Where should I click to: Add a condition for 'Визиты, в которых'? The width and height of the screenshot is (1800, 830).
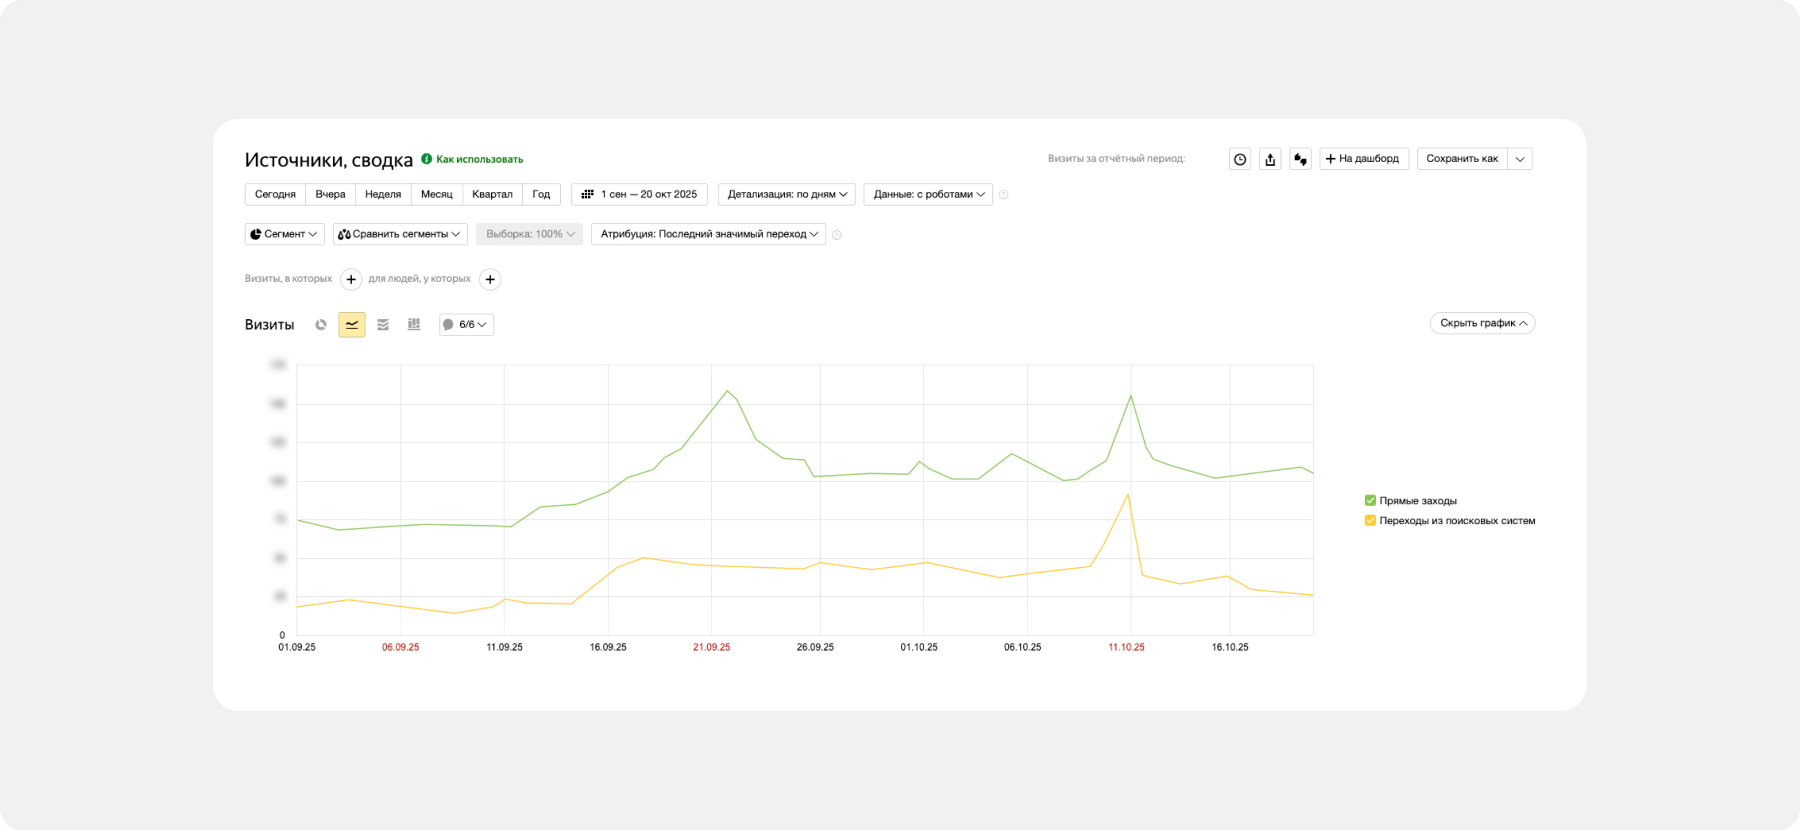pos(351,280)
